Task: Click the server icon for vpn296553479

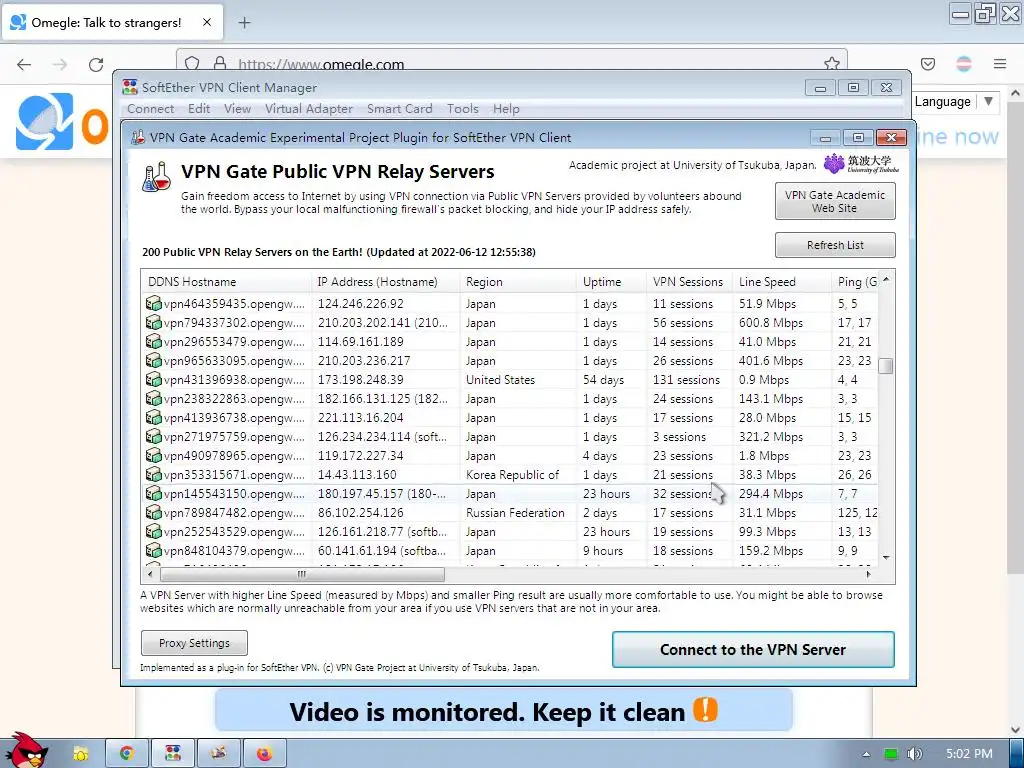Action: tap(153, 342)
